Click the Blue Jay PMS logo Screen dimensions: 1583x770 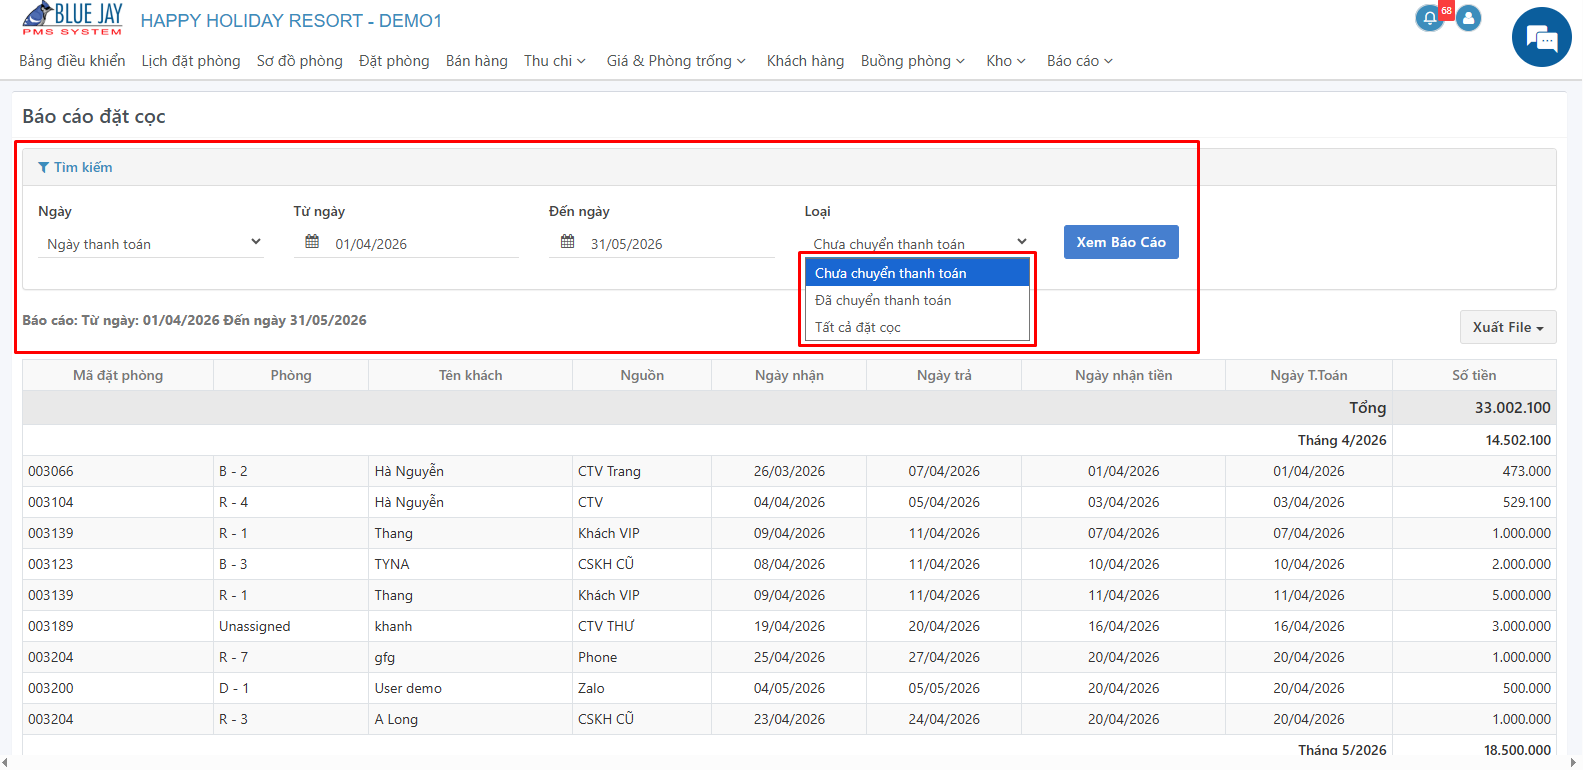point(72,19)
